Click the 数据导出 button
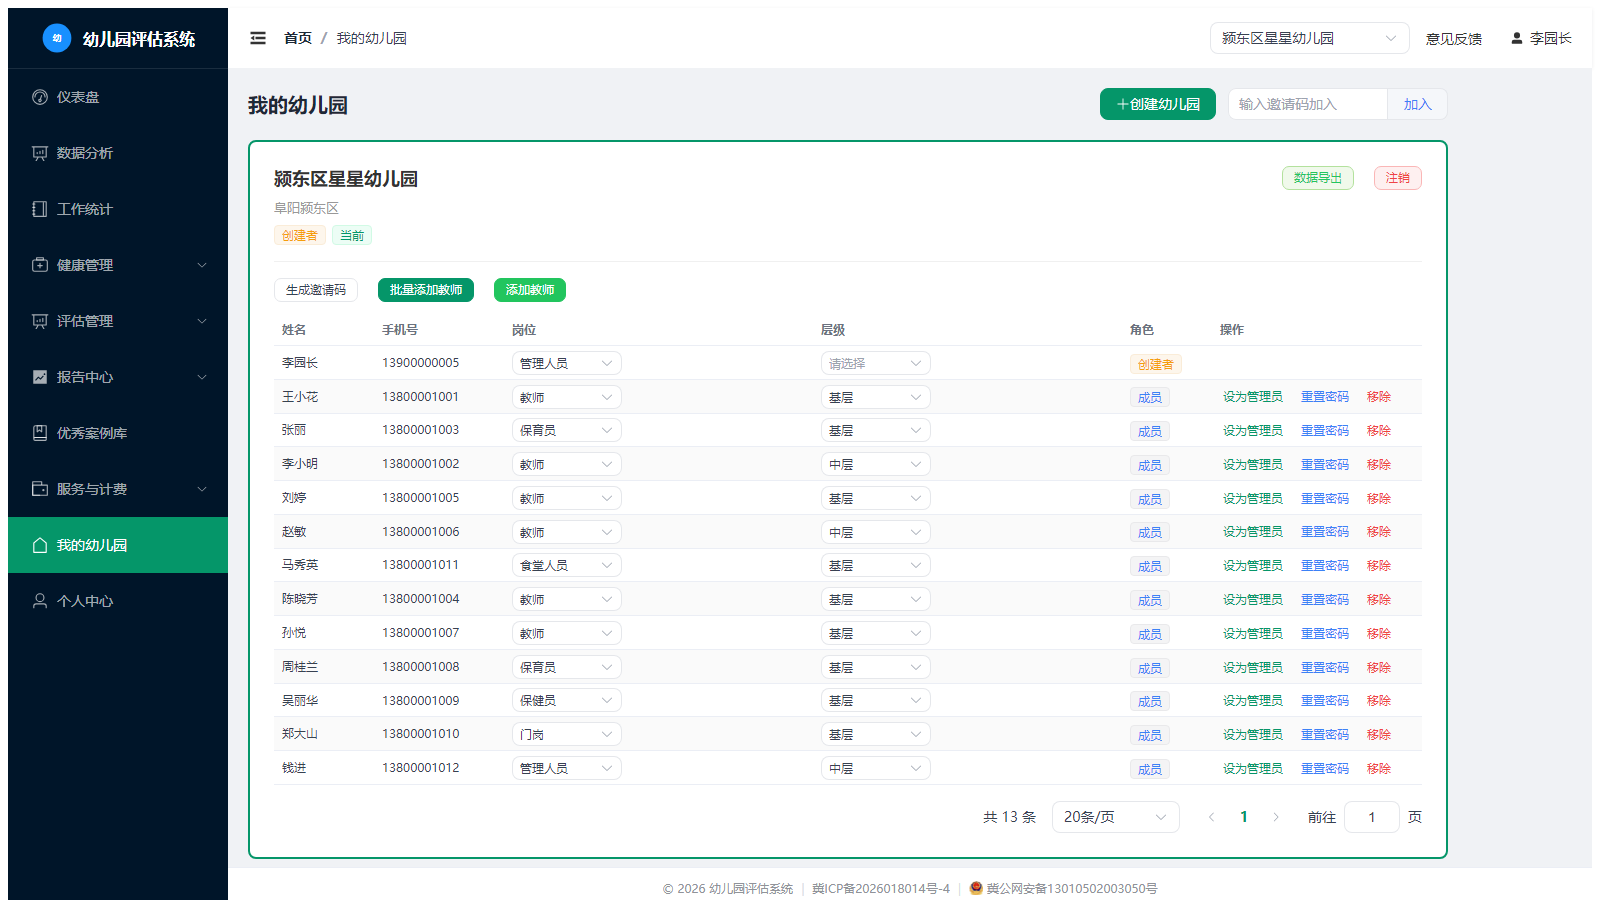Screen dimensions: 1600x900 (1318, 178)
